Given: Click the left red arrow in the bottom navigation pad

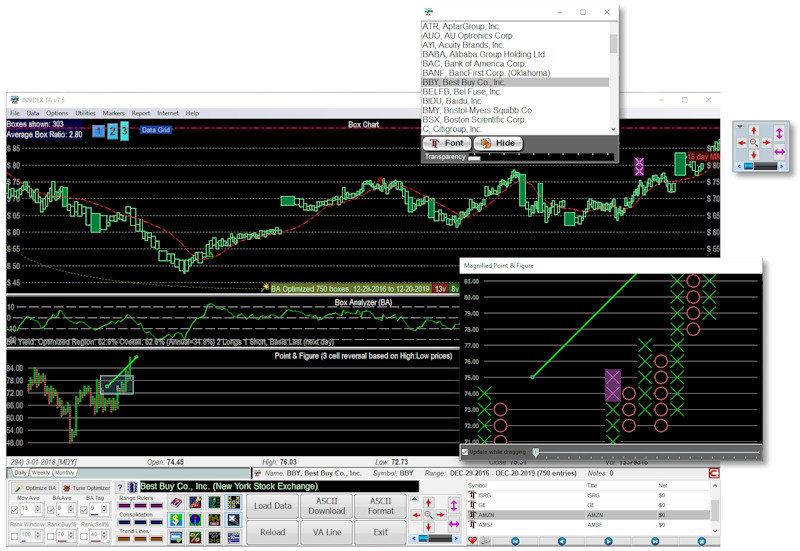Looking at the screenshot, I should pos(416,515).
